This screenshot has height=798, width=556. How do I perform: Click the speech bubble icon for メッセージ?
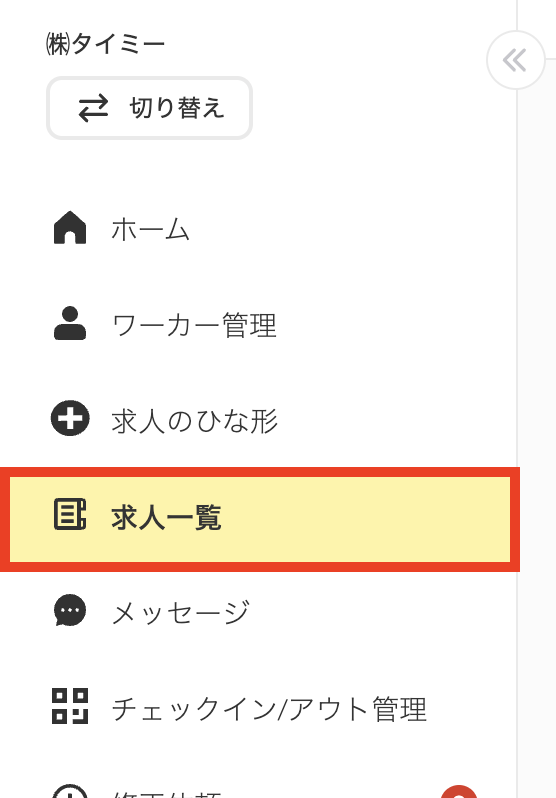point(70,610)
